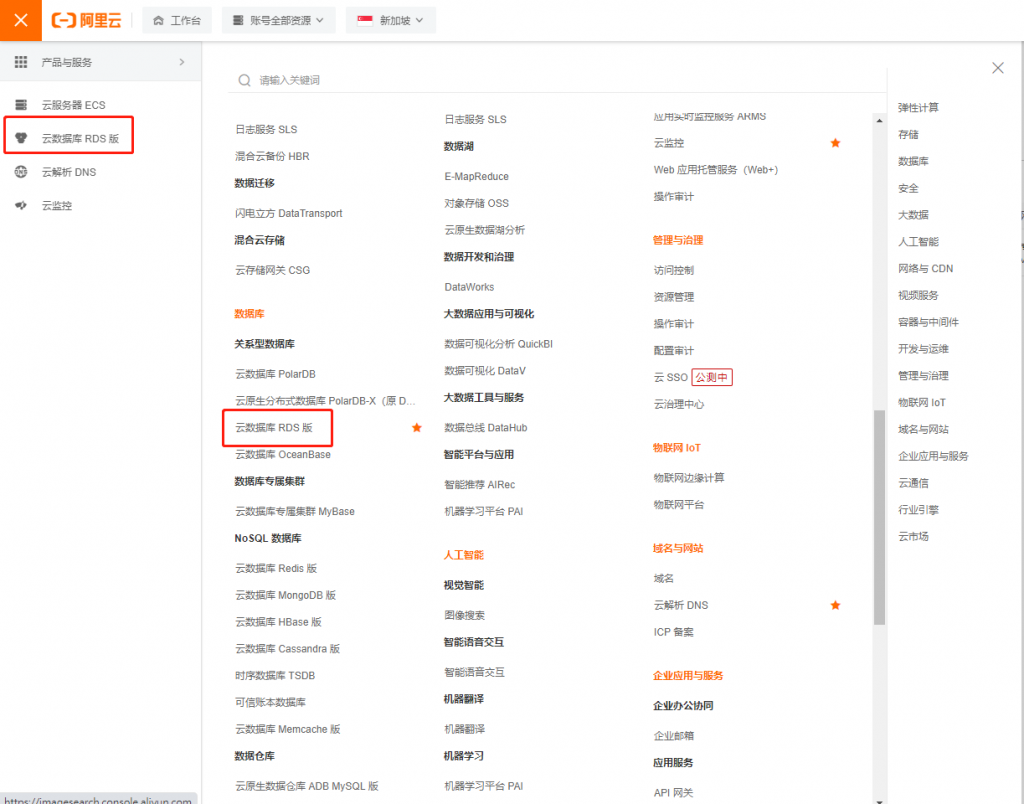
Task: Open 云数据库 Cassandra 版
Action: pyautogui.click(x=287, y=649)
